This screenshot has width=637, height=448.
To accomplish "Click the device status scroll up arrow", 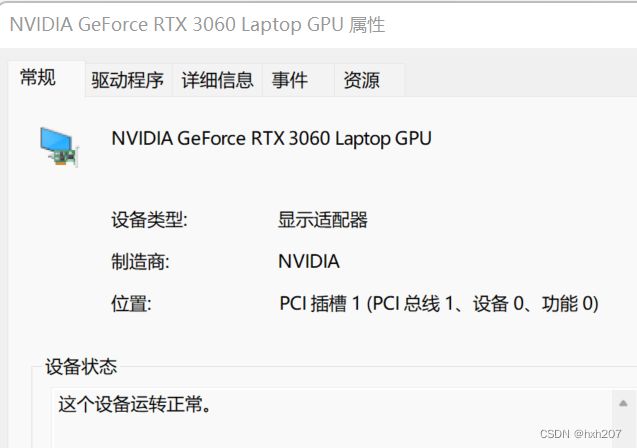I will (x=623, y=403).
